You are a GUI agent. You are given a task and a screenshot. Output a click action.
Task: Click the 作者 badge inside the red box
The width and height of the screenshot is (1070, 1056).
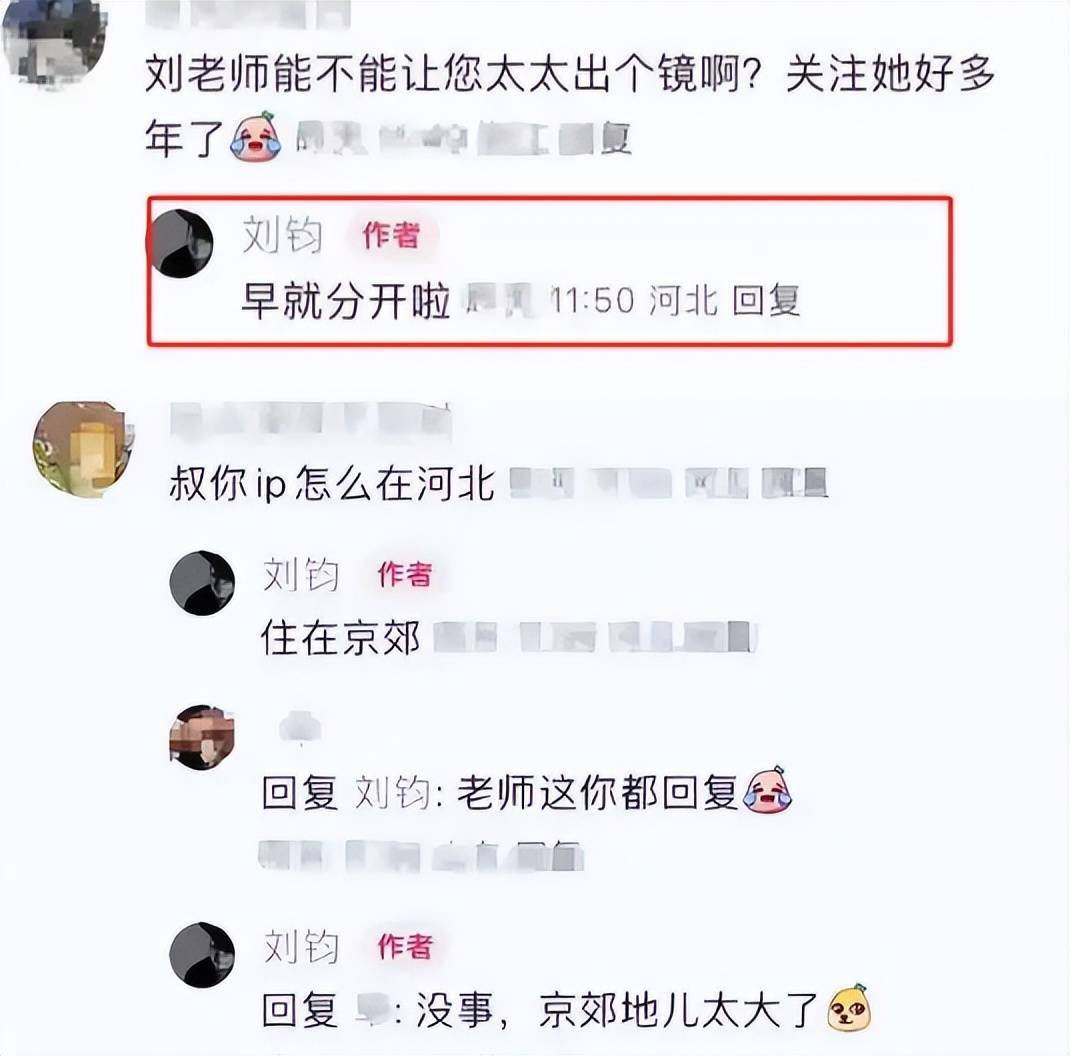click(x=391, y=235)
